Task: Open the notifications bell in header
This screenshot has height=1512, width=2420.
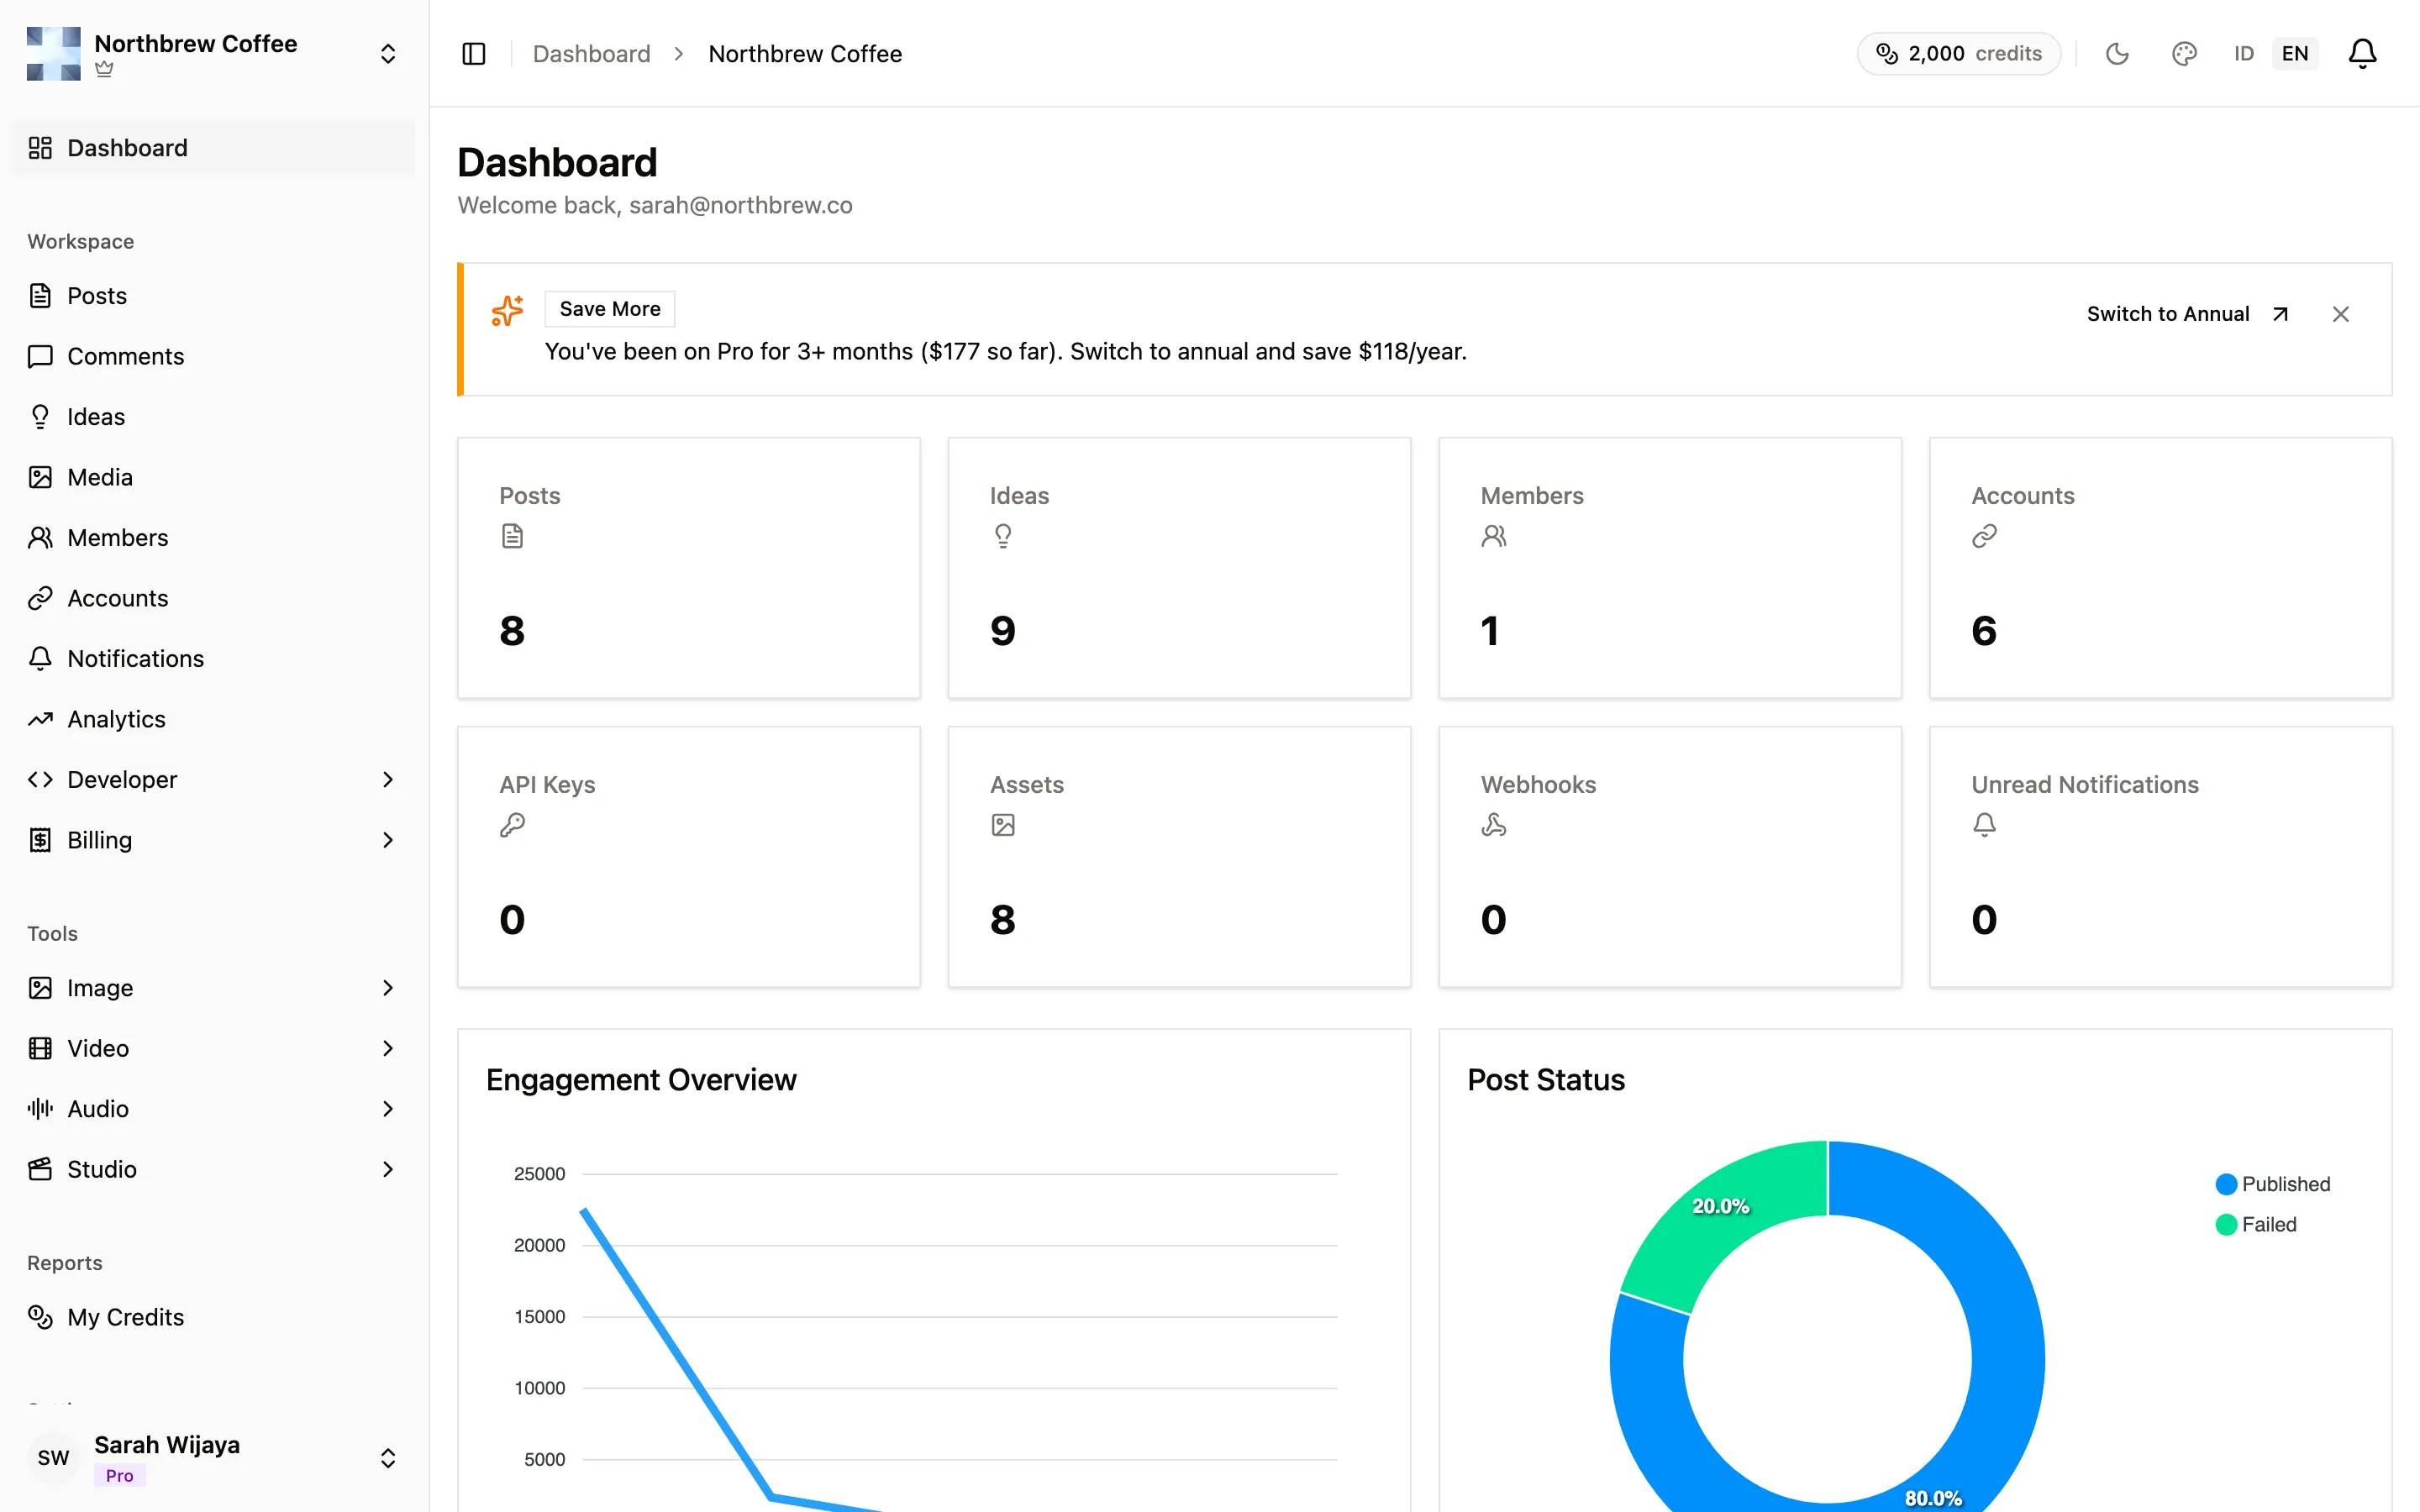Action: pos(2362,54)
